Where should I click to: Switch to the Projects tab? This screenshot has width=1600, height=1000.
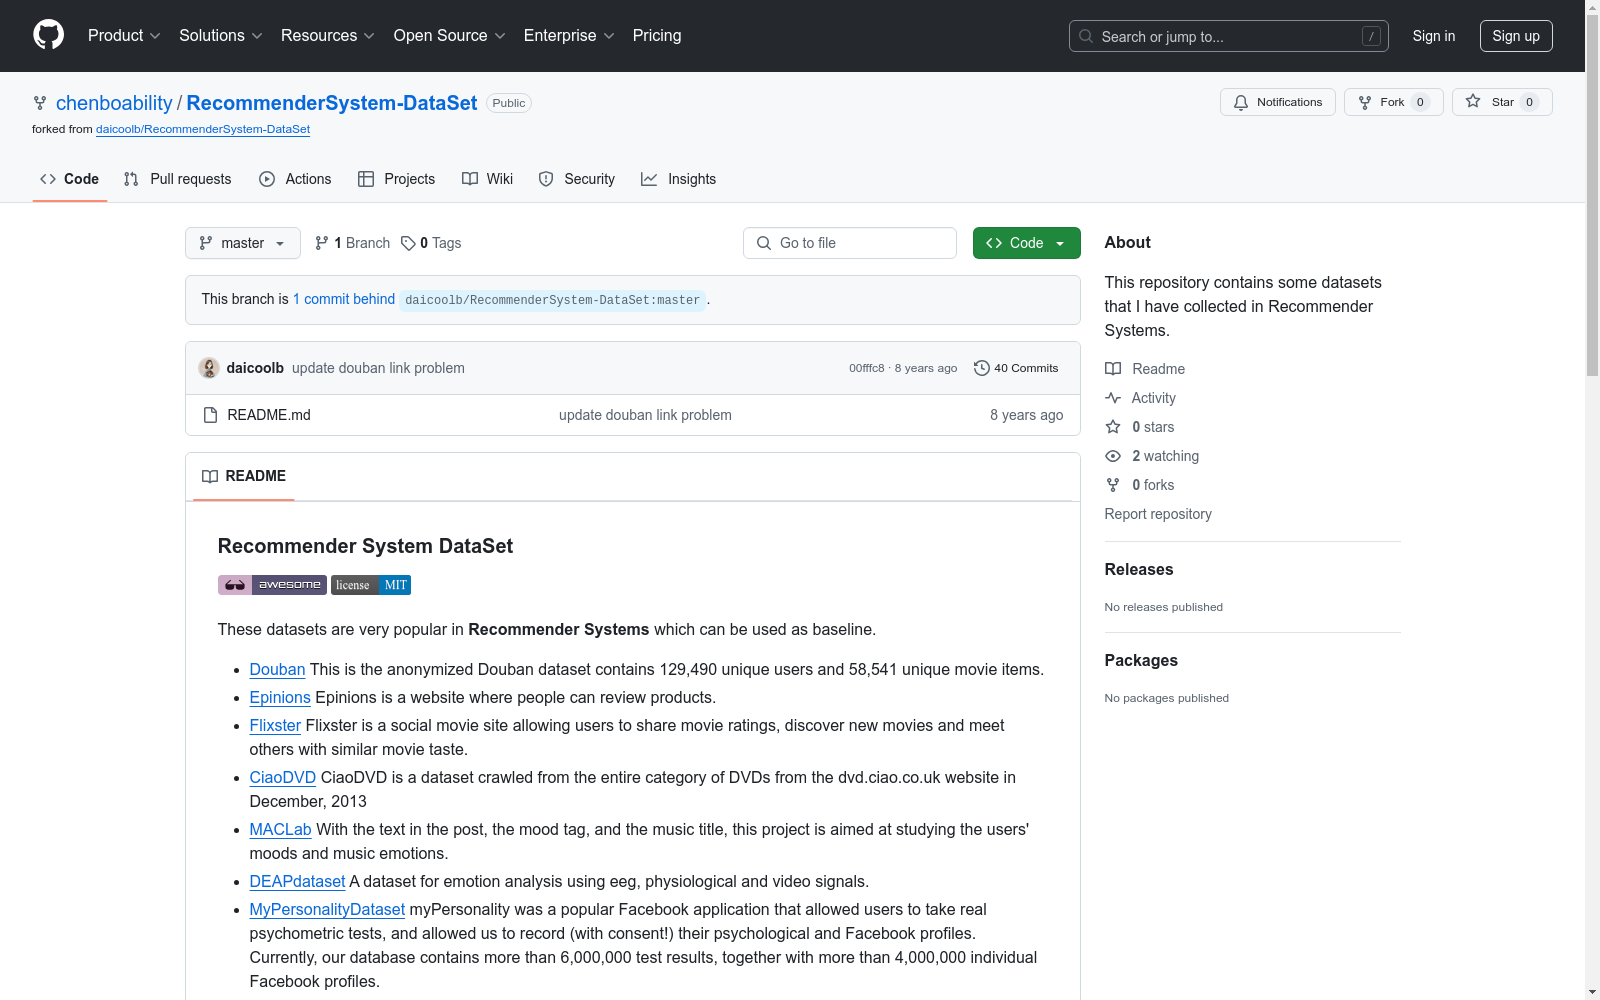396,179
